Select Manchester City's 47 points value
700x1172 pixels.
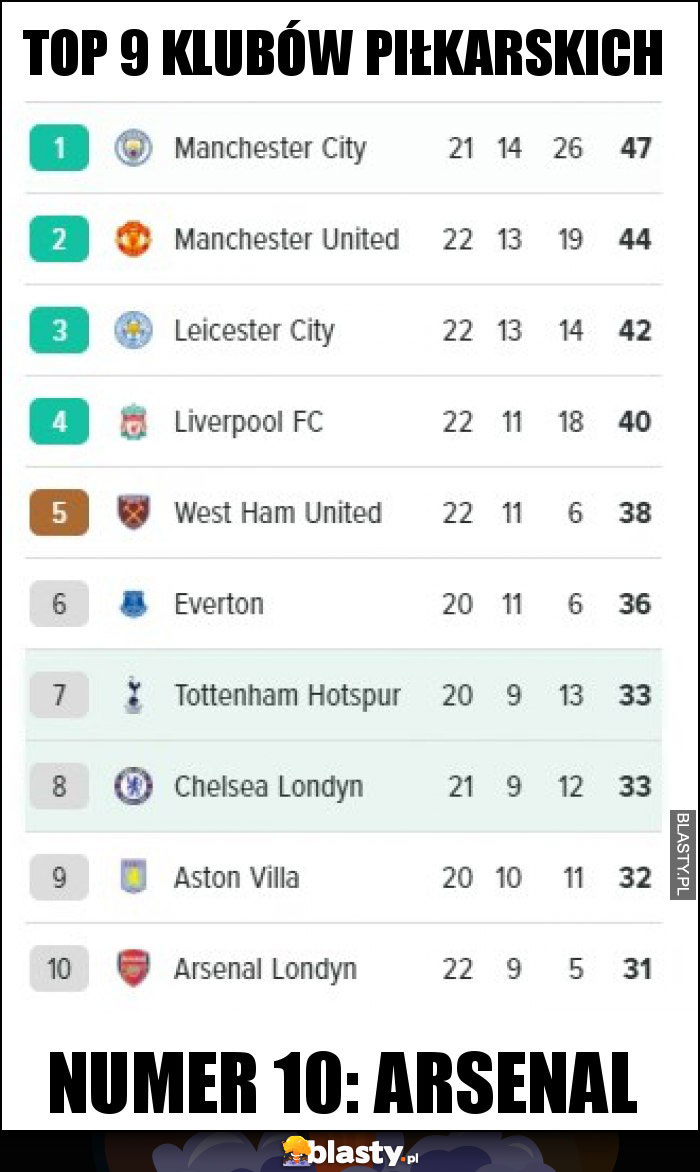(x=636, y=148)
